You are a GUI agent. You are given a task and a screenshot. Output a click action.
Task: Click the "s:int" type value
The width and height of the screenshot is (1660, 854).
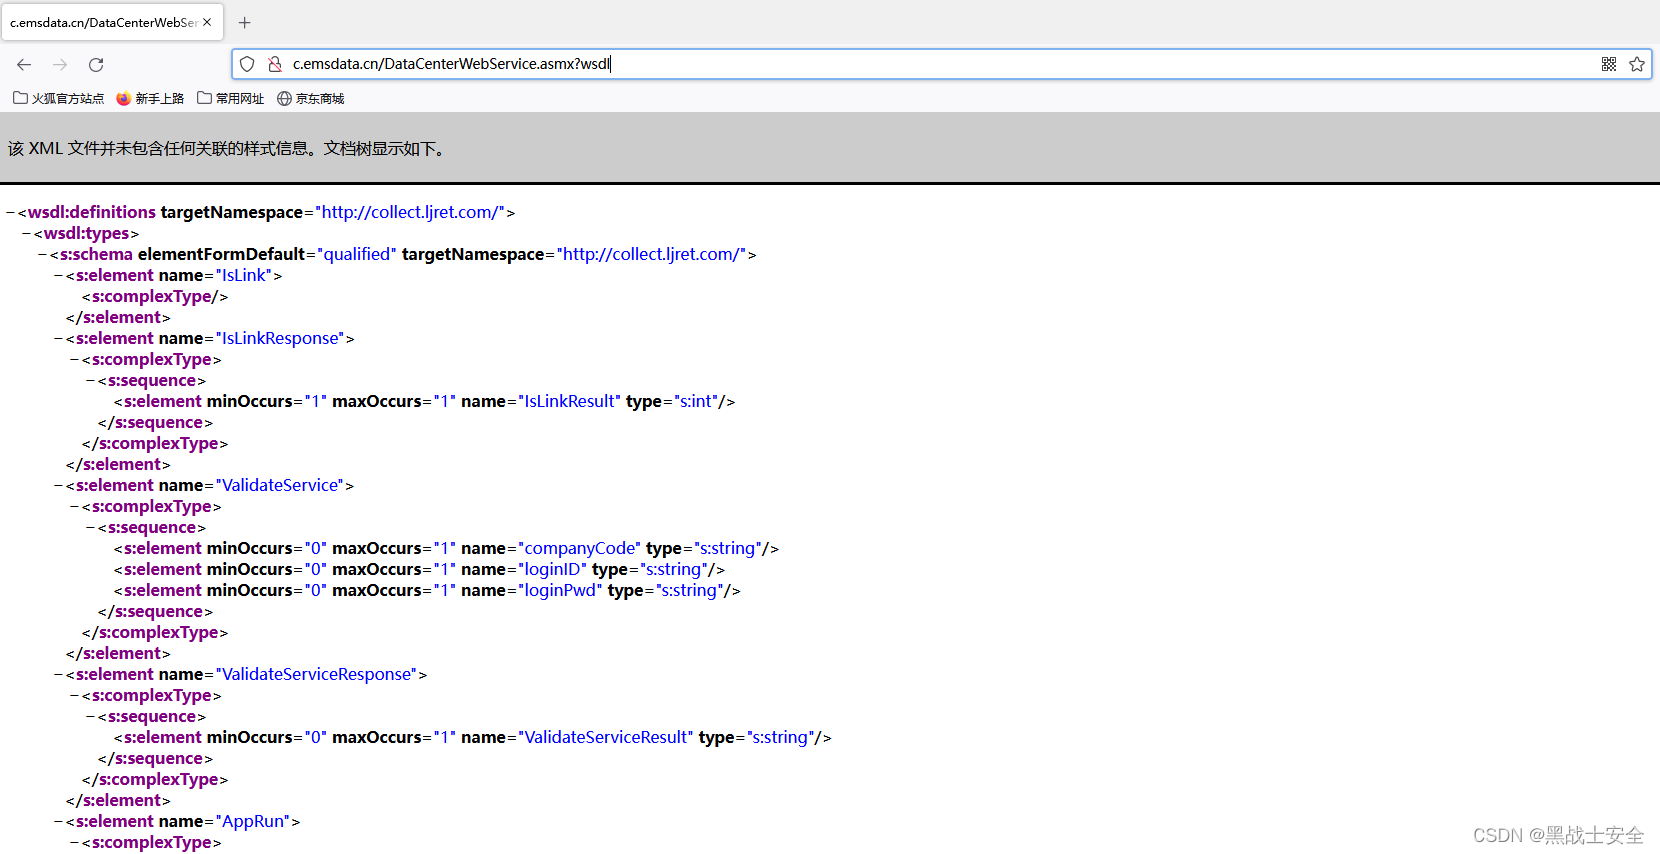(695, 401)
